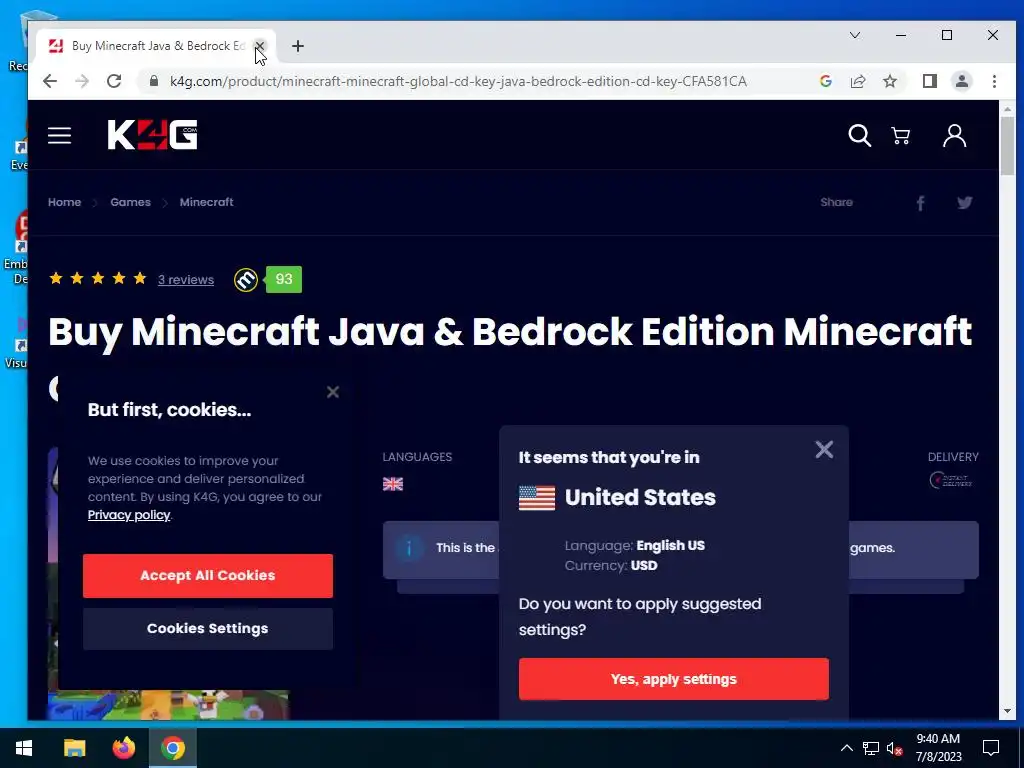1024x768 pixels.
Task: Click the Chrome forward arrow
Action: (x=82, y=81)
